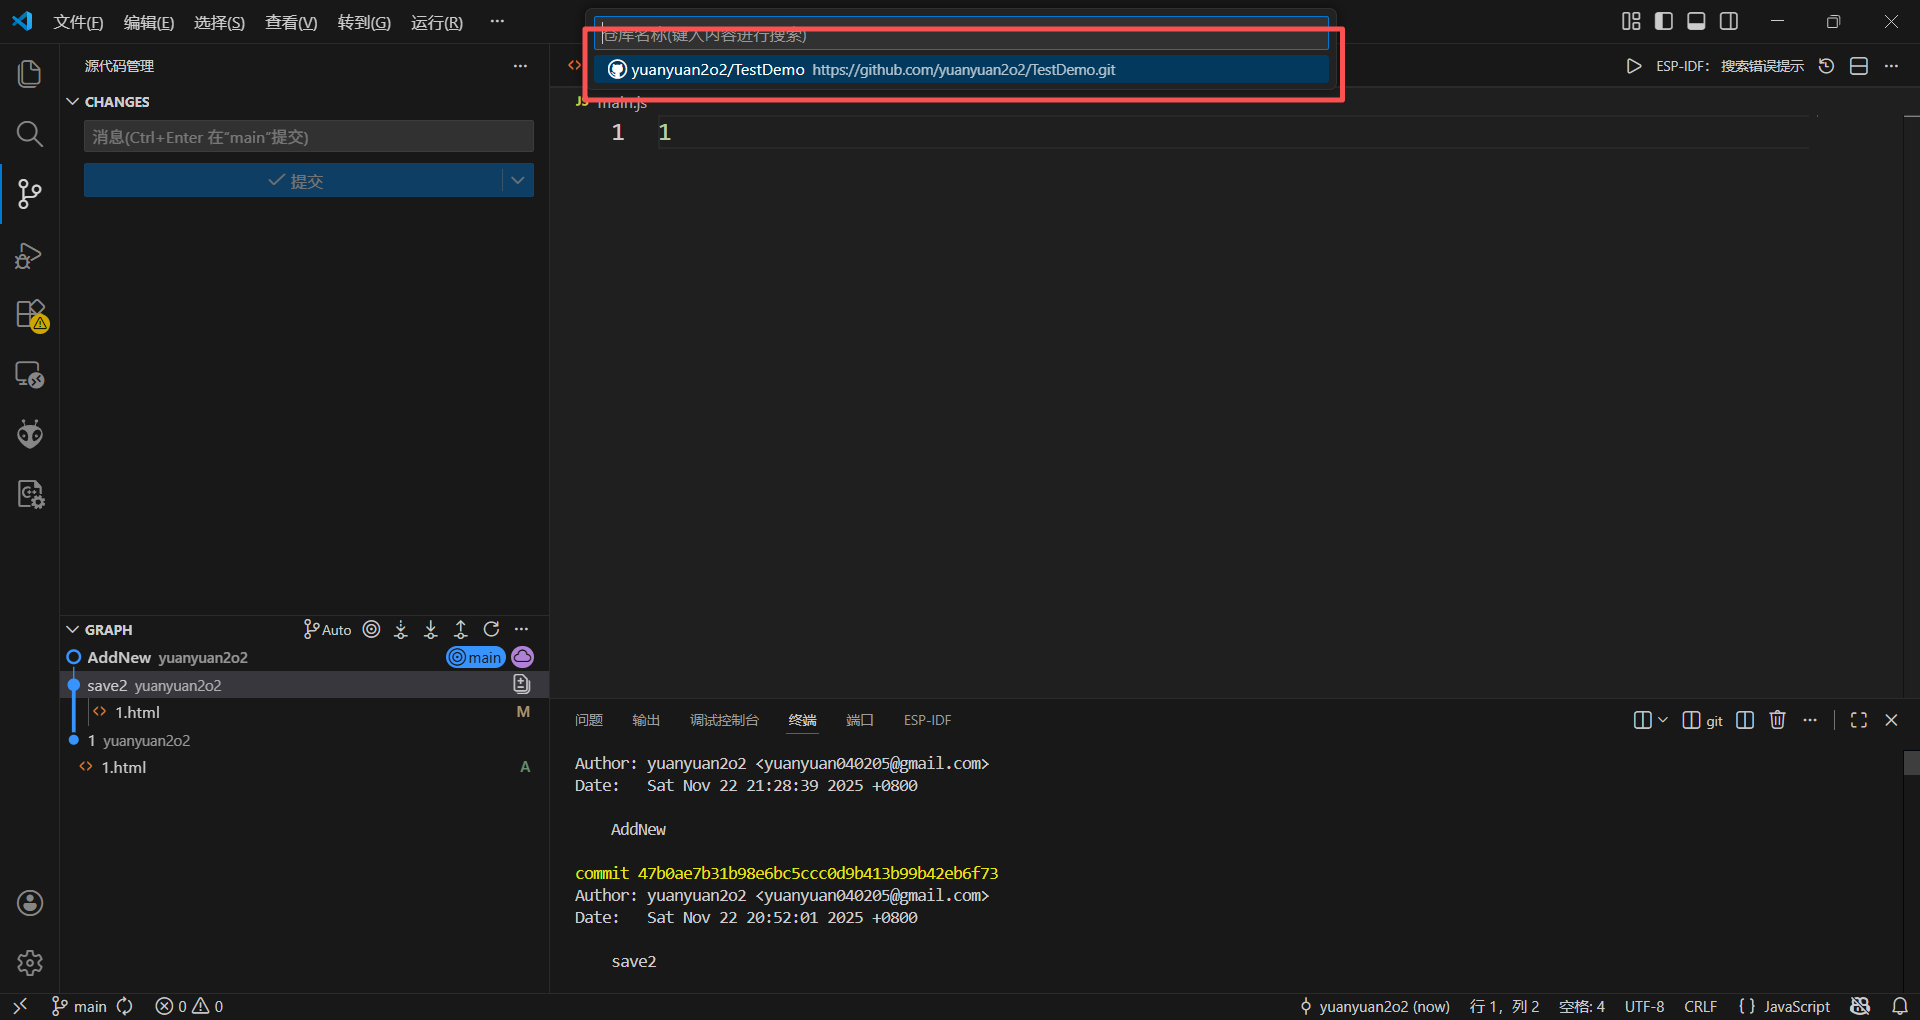Toggle the primary sidebar visibility
Viewport: 1920px width, 1020px height.
coord(1663,20)
